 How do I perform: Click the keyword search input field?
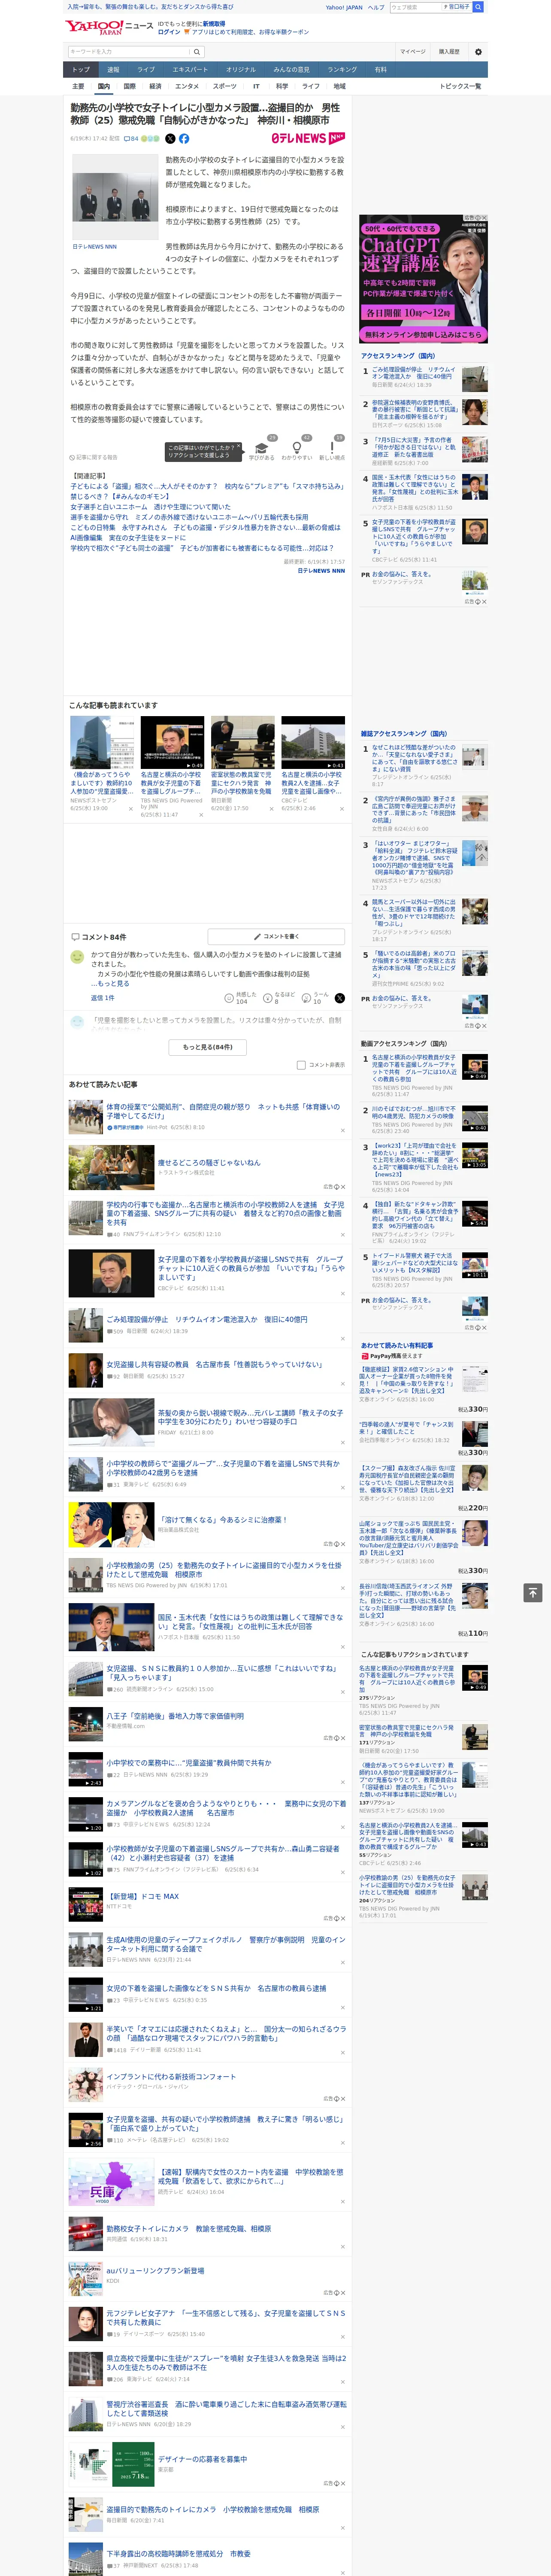tap(129, 52)
